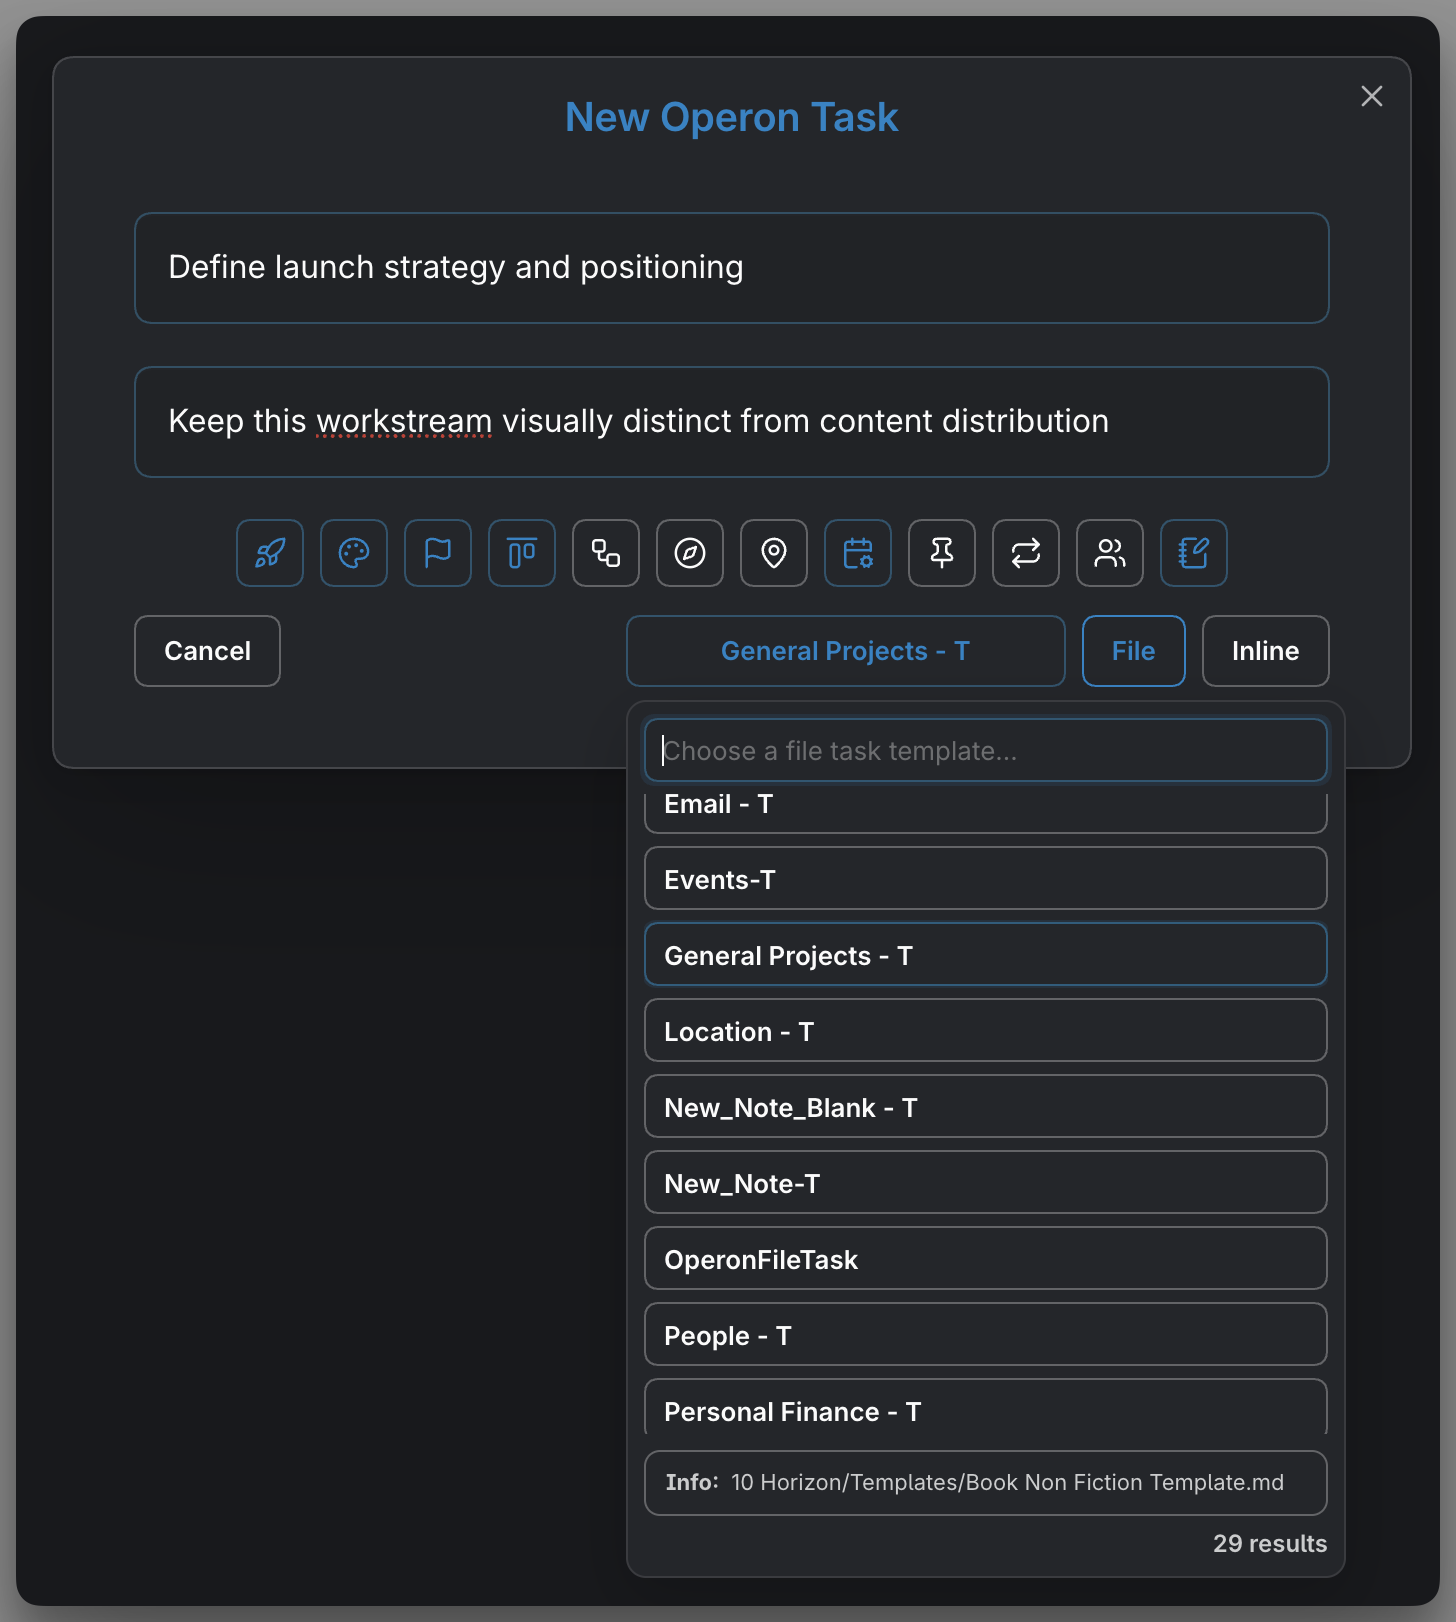The width and height of the screenshot is (1456, 1622).
Task: Click the Cancel button
Action: pyautogui.click(x=207, y=651)
